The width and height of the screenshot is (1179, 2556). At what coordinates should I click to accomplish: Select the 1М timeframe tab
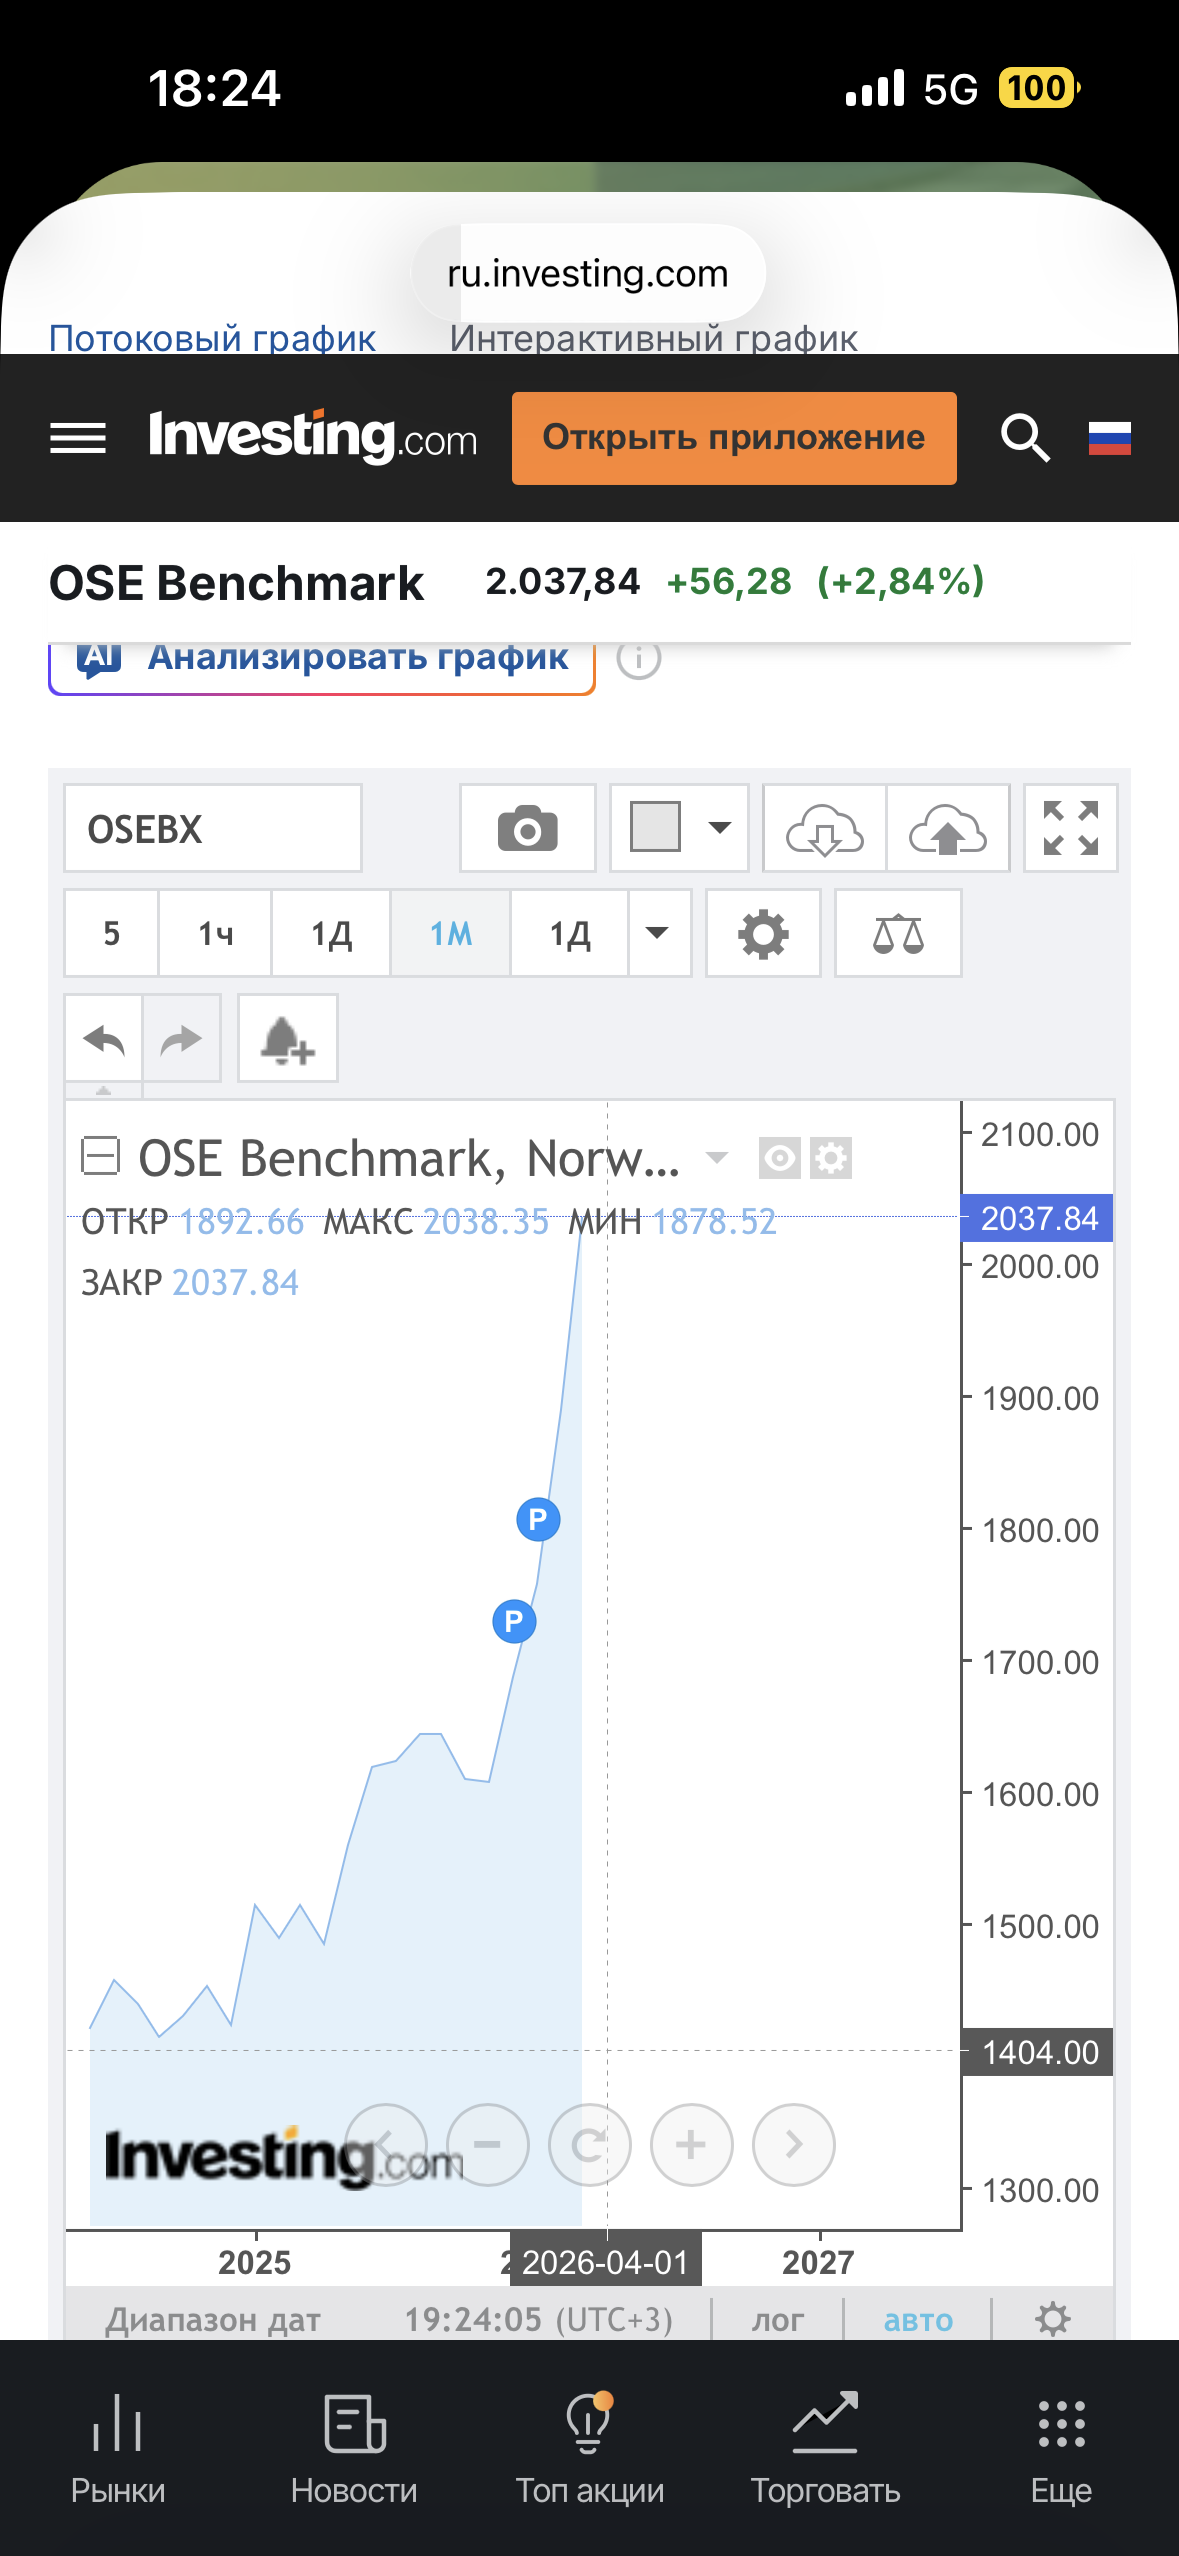click(x=450, y=934)
